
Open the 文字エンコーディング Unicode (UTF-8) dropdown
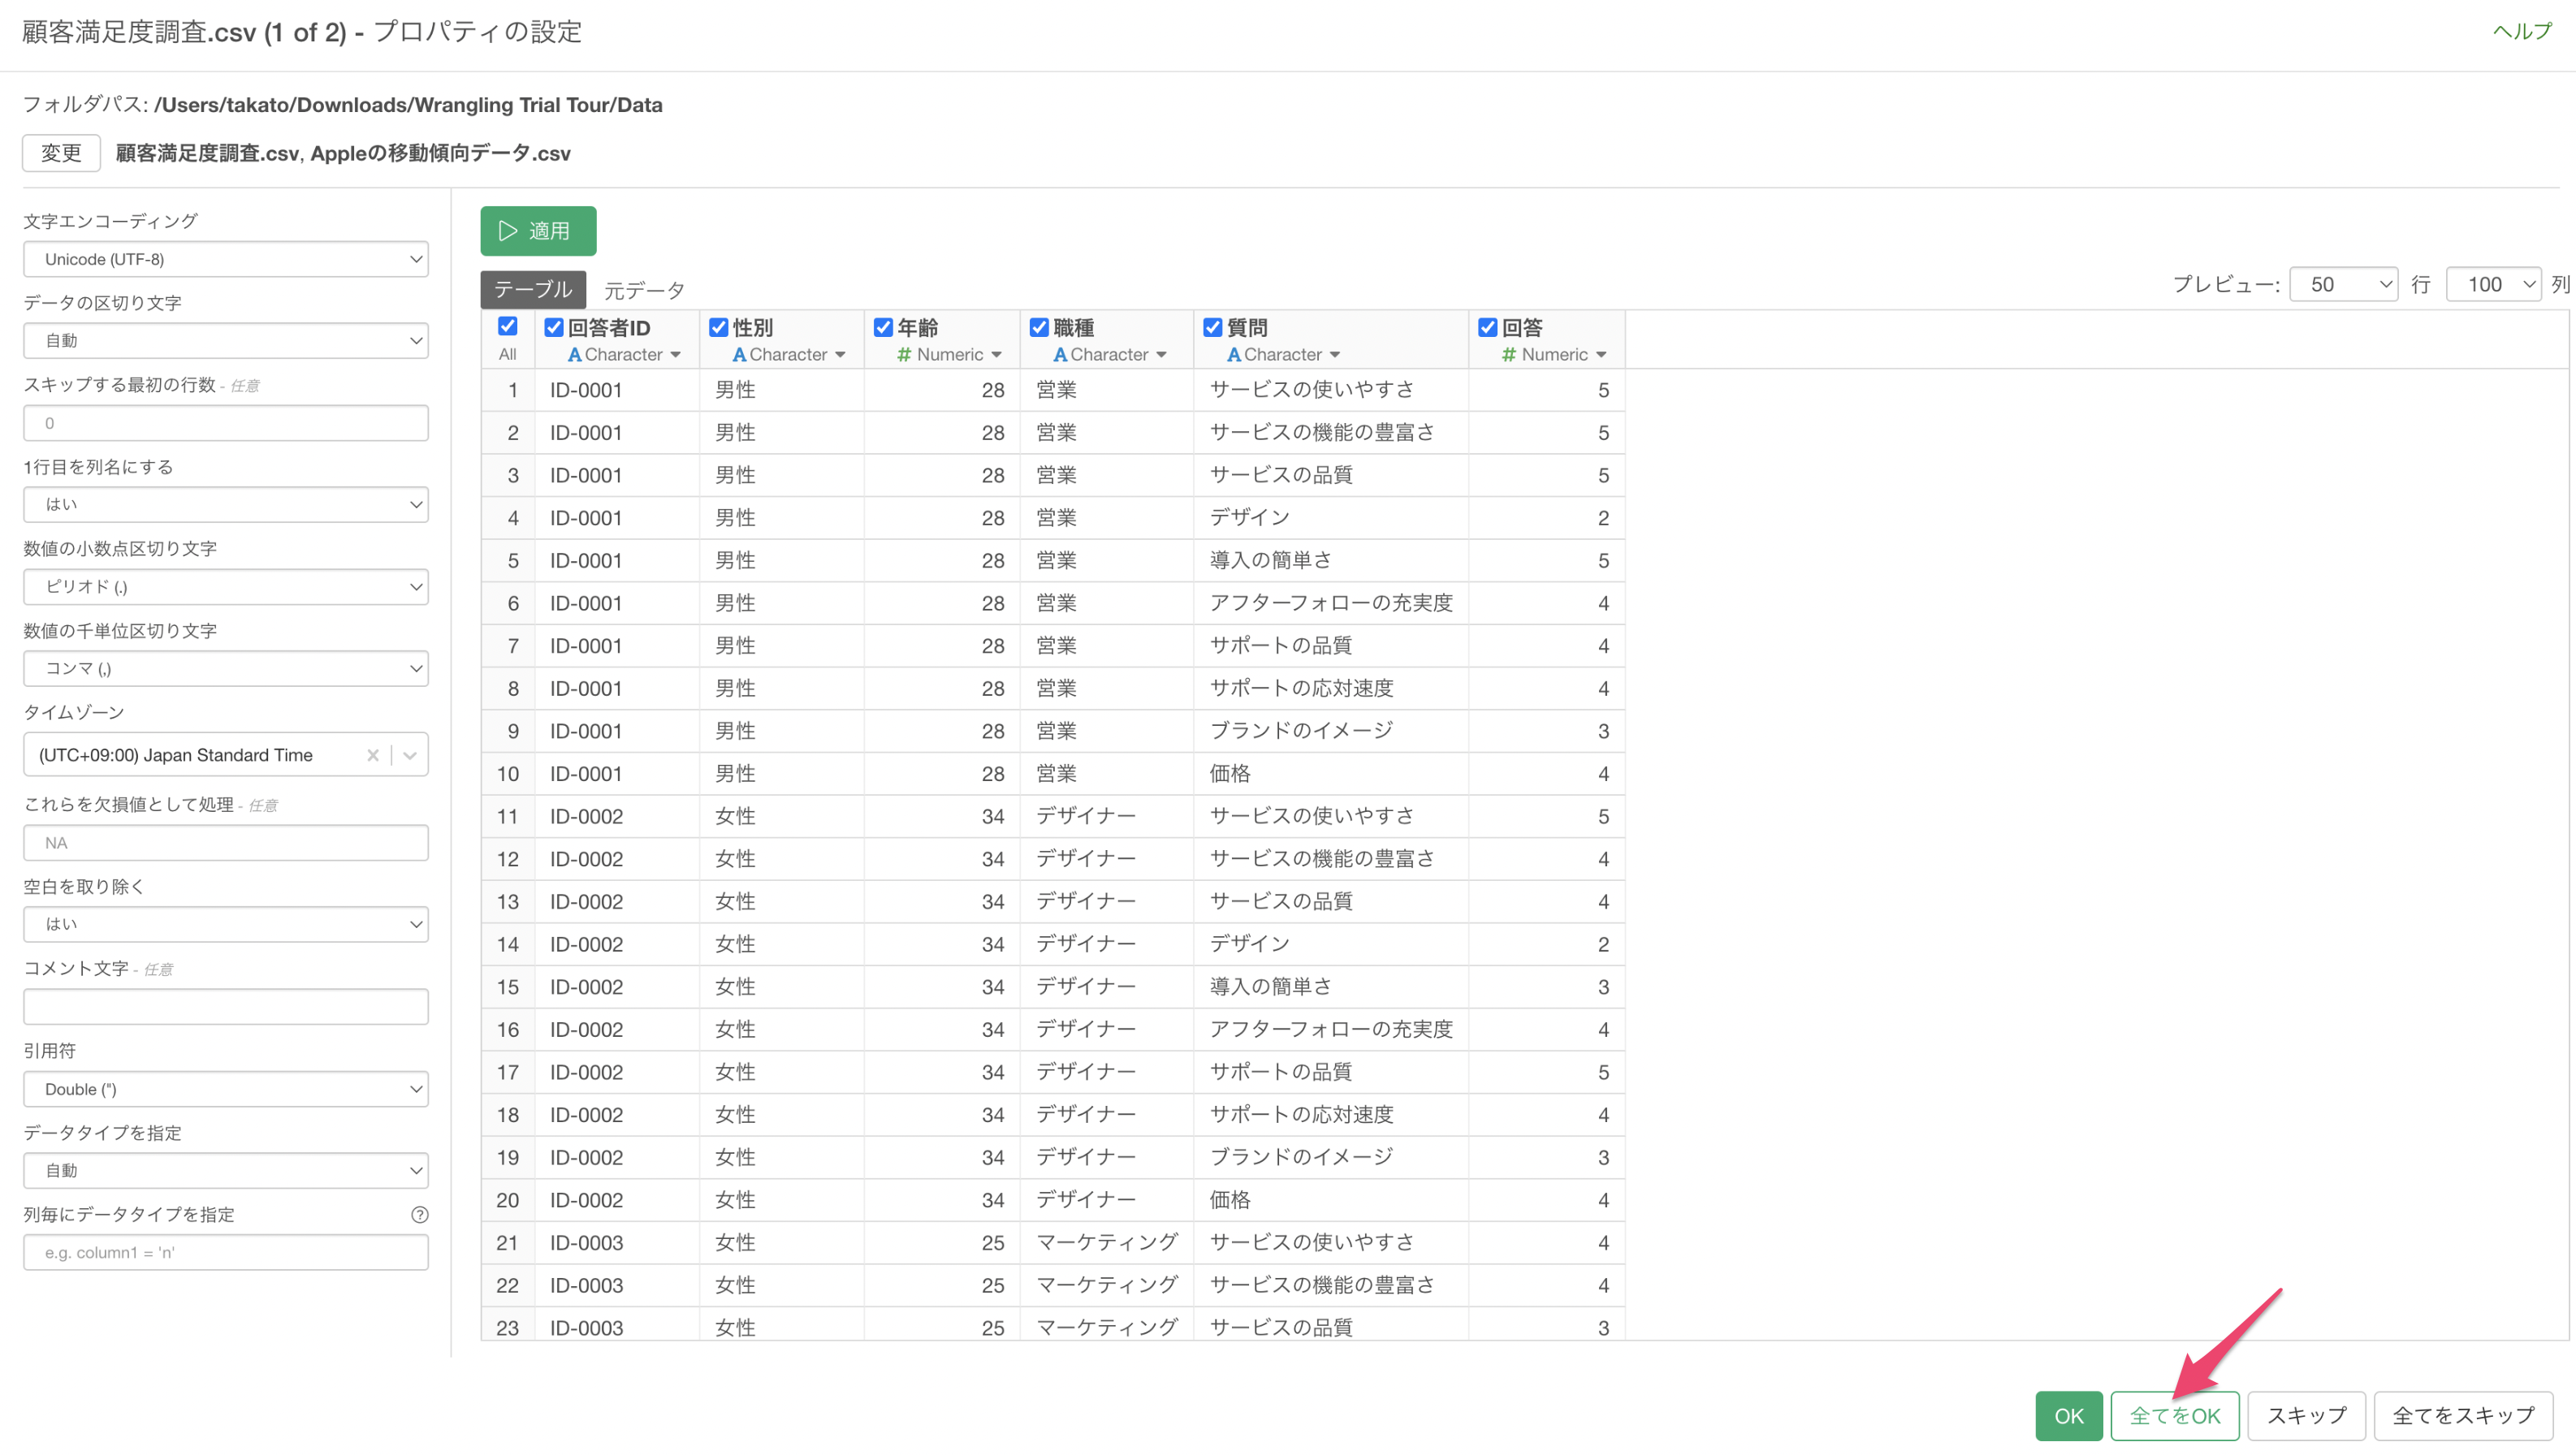[x=226, y=259]
